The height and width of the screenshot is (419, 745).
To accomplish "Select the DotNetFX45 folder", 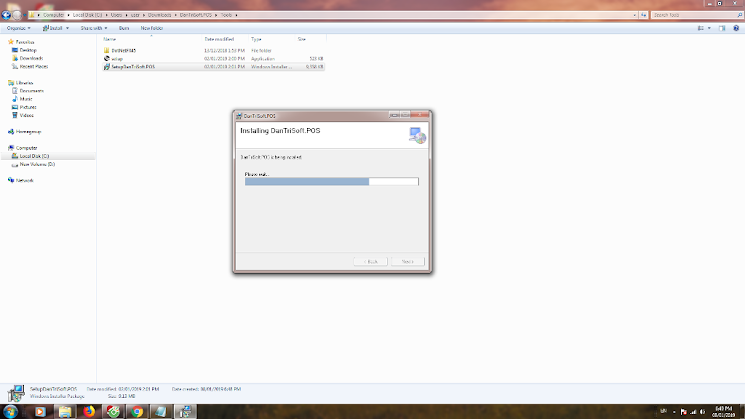I will (x=213, y=50).
